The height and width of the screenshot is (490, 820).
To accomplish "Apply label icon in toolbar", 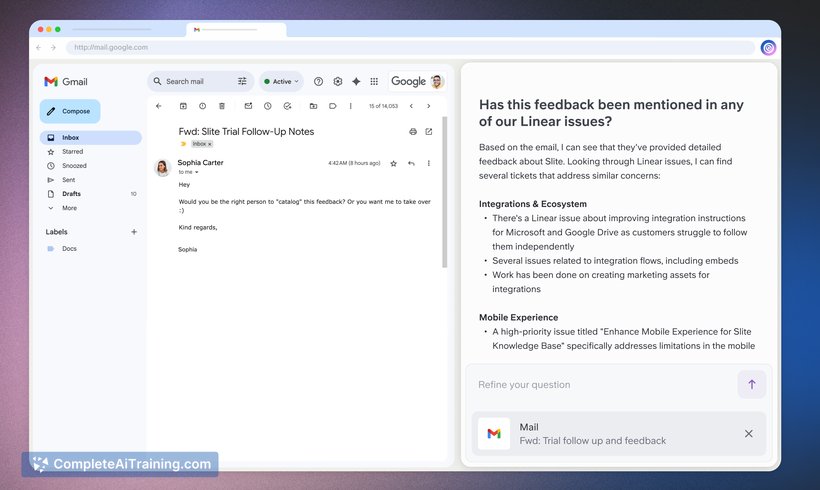I will [333, 106].
